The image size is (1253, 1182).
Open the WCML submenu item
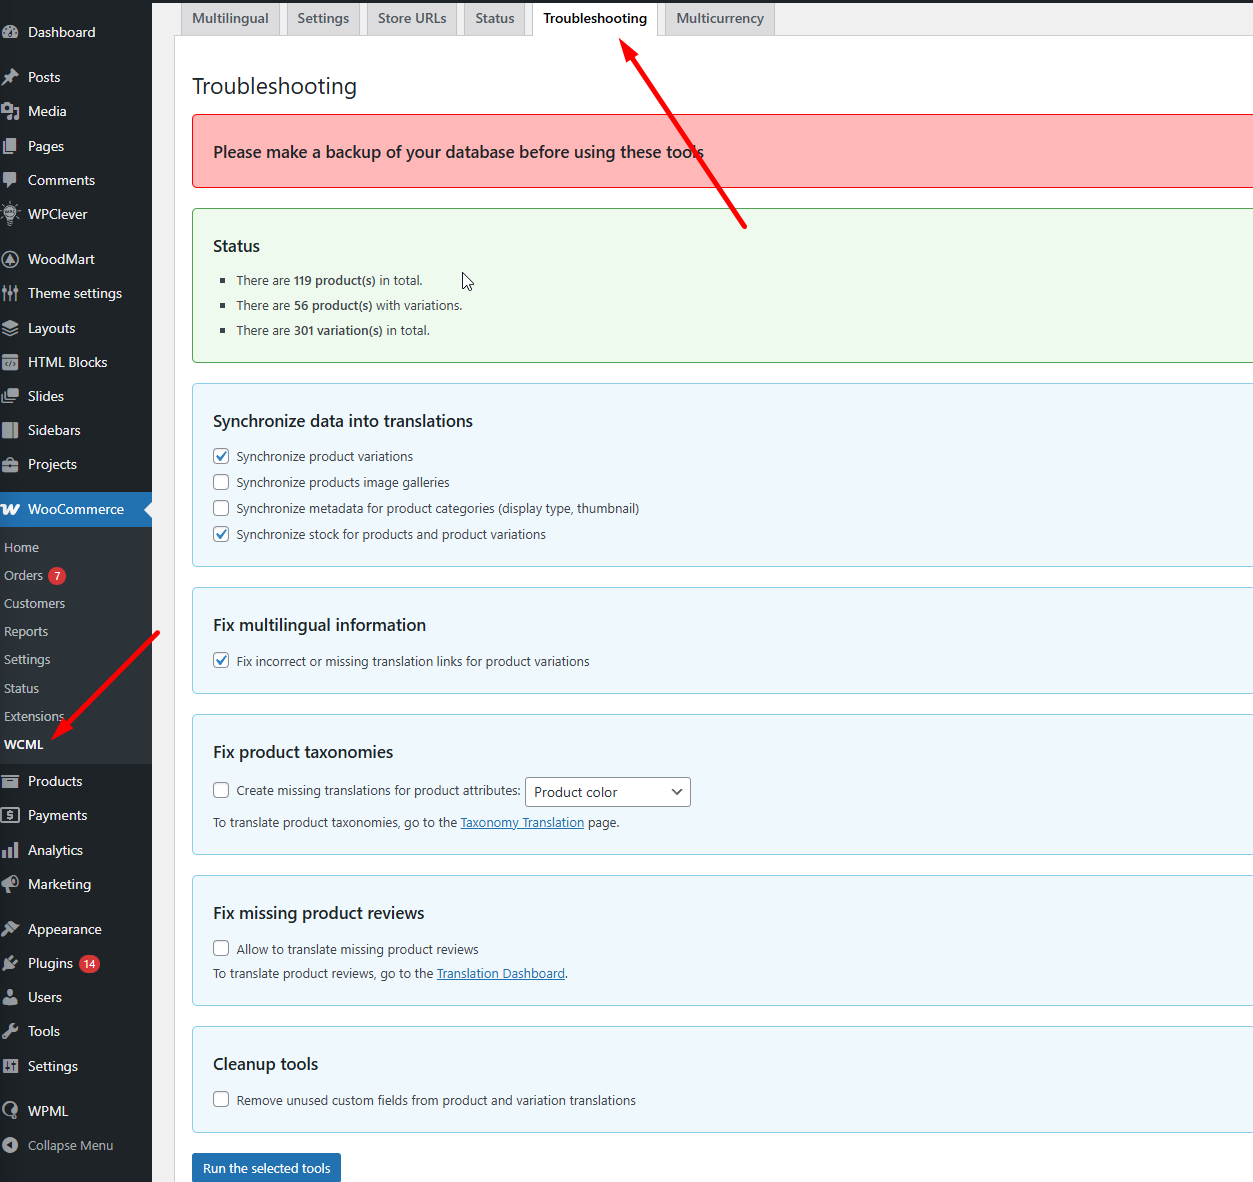click(24, 744)
